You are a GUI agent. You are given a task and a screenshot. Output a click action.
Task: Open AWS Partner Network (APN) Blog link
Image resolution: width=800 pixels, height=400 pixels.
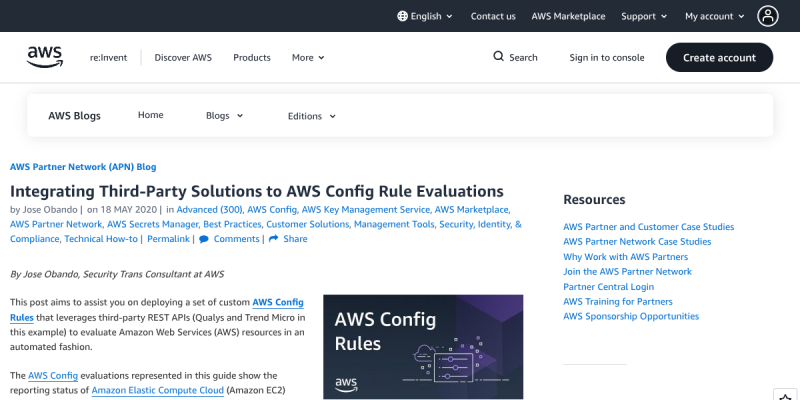[x=83, y=167]
